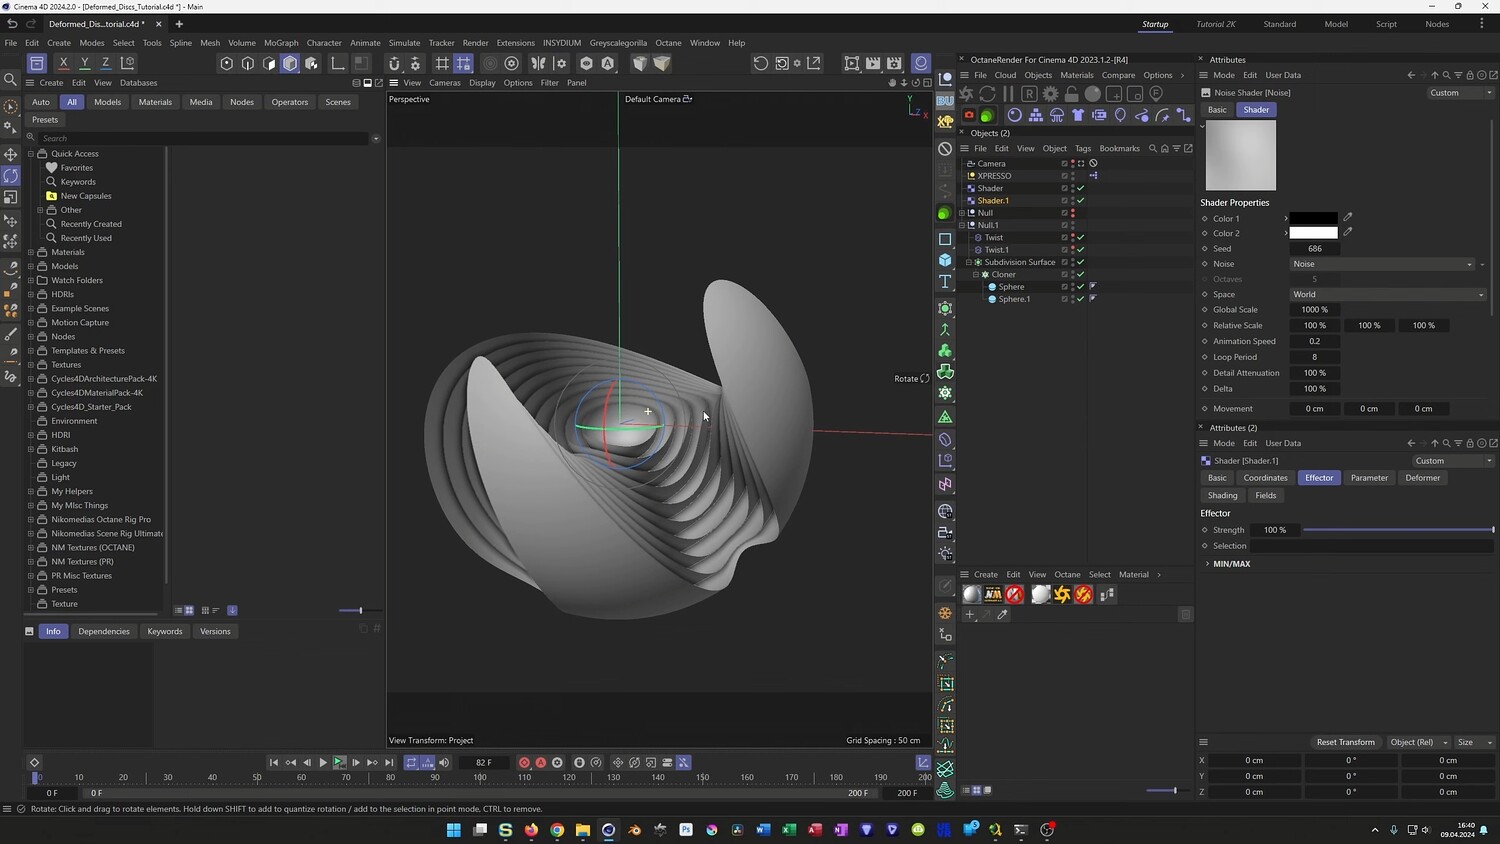Toggle the Y axis lock icon
The height and width of the screenshot is (844, 1500).
(84, 63)
